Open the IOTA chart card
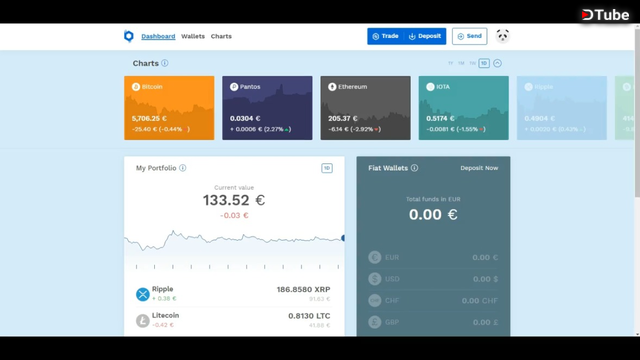Screen dimensions: 640x360 point(464,108)
